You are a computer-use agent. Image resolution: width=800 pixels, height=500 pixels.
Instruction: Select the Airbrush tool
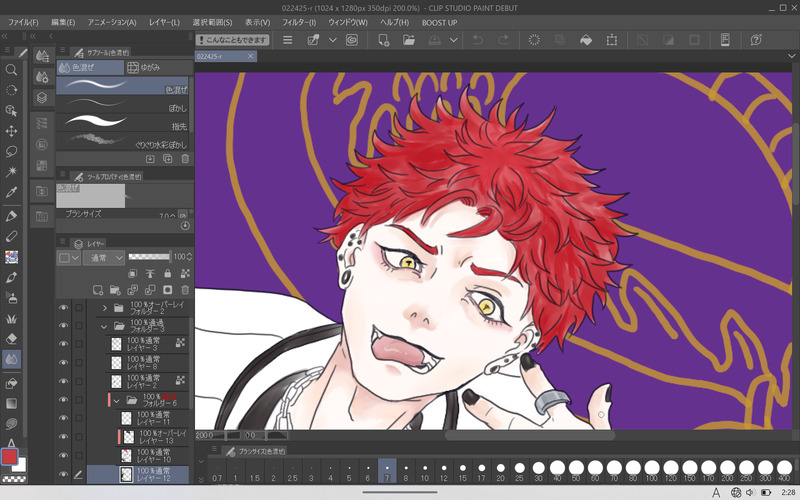point(11,297)
